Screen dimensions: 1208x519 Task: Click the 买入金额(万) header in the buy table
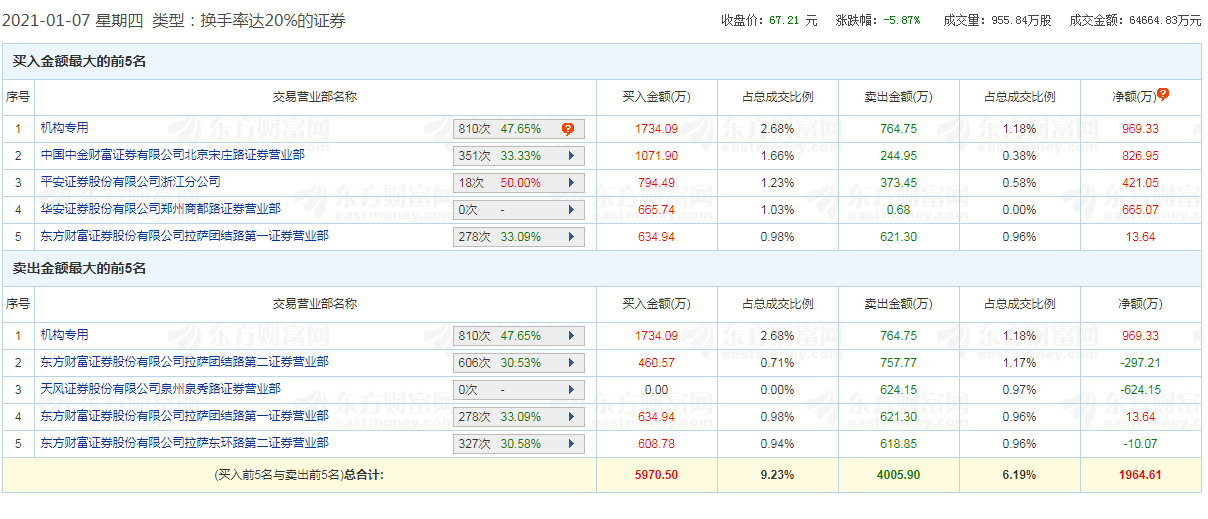(657, 97)
